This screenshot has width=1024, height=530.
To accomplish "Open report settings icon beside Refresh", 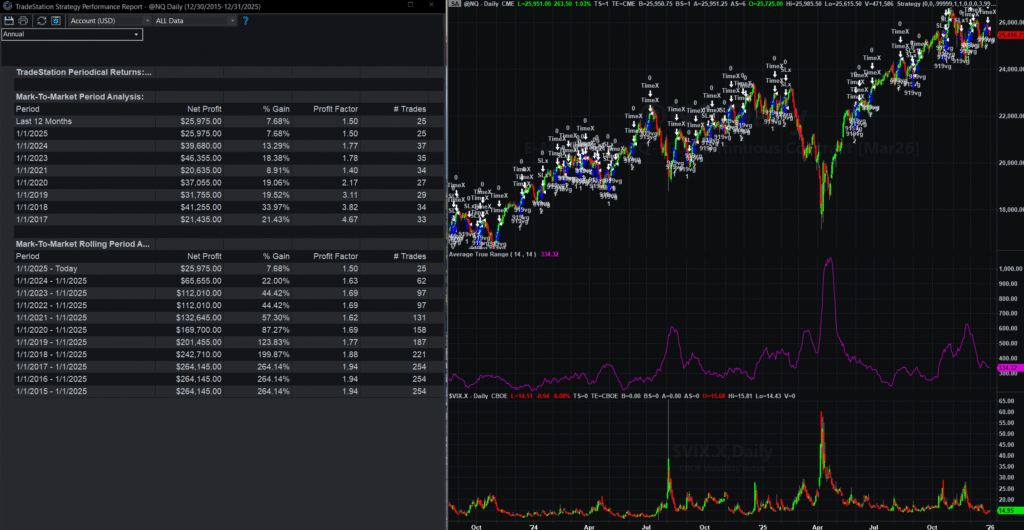I will (56, 20).
